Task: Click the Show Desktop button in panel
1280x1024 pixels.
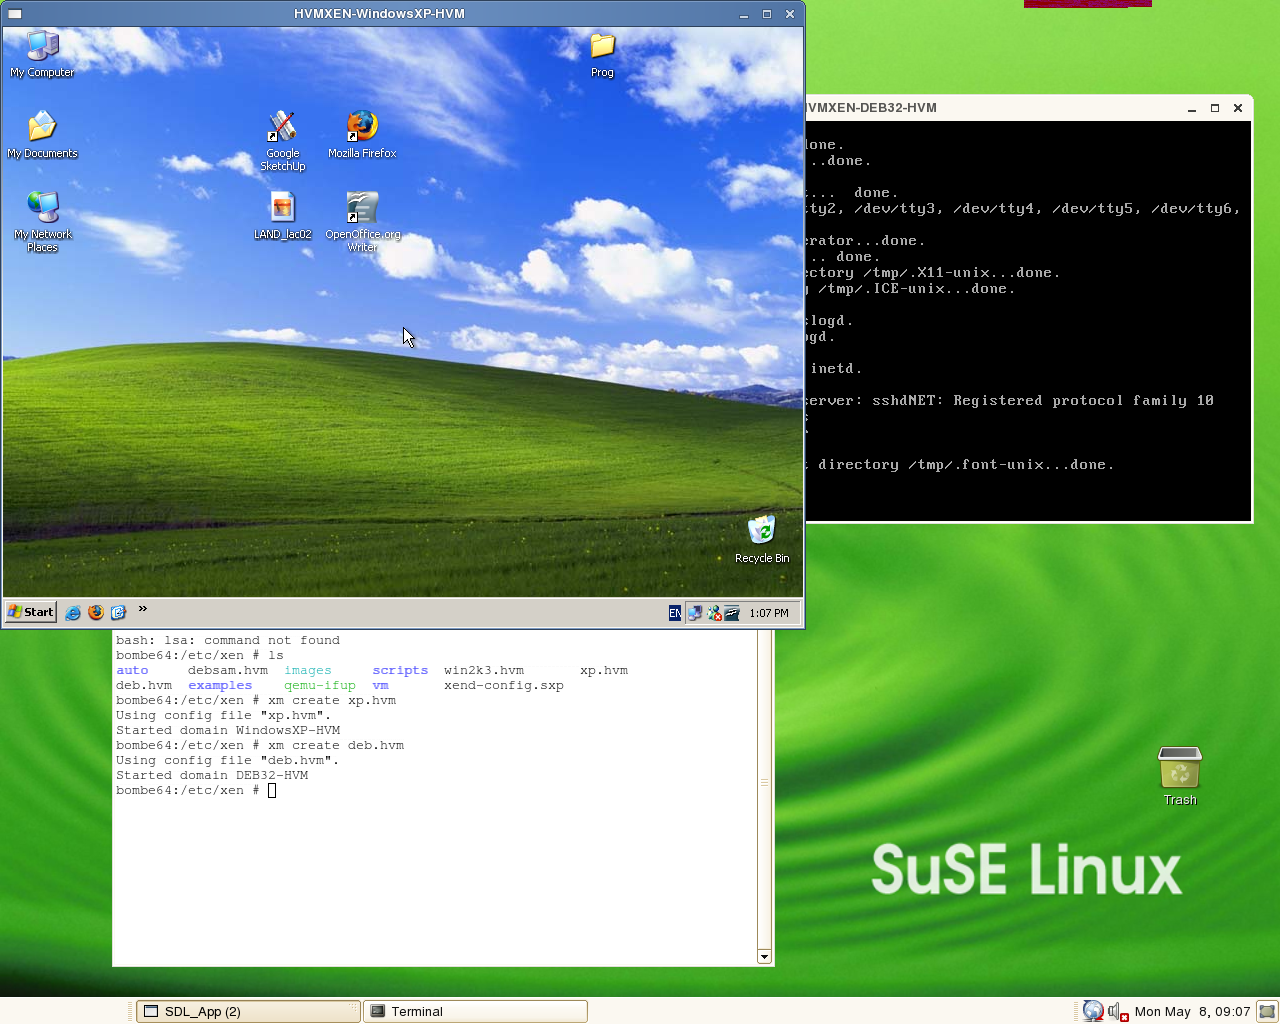Action: 1267,1011
